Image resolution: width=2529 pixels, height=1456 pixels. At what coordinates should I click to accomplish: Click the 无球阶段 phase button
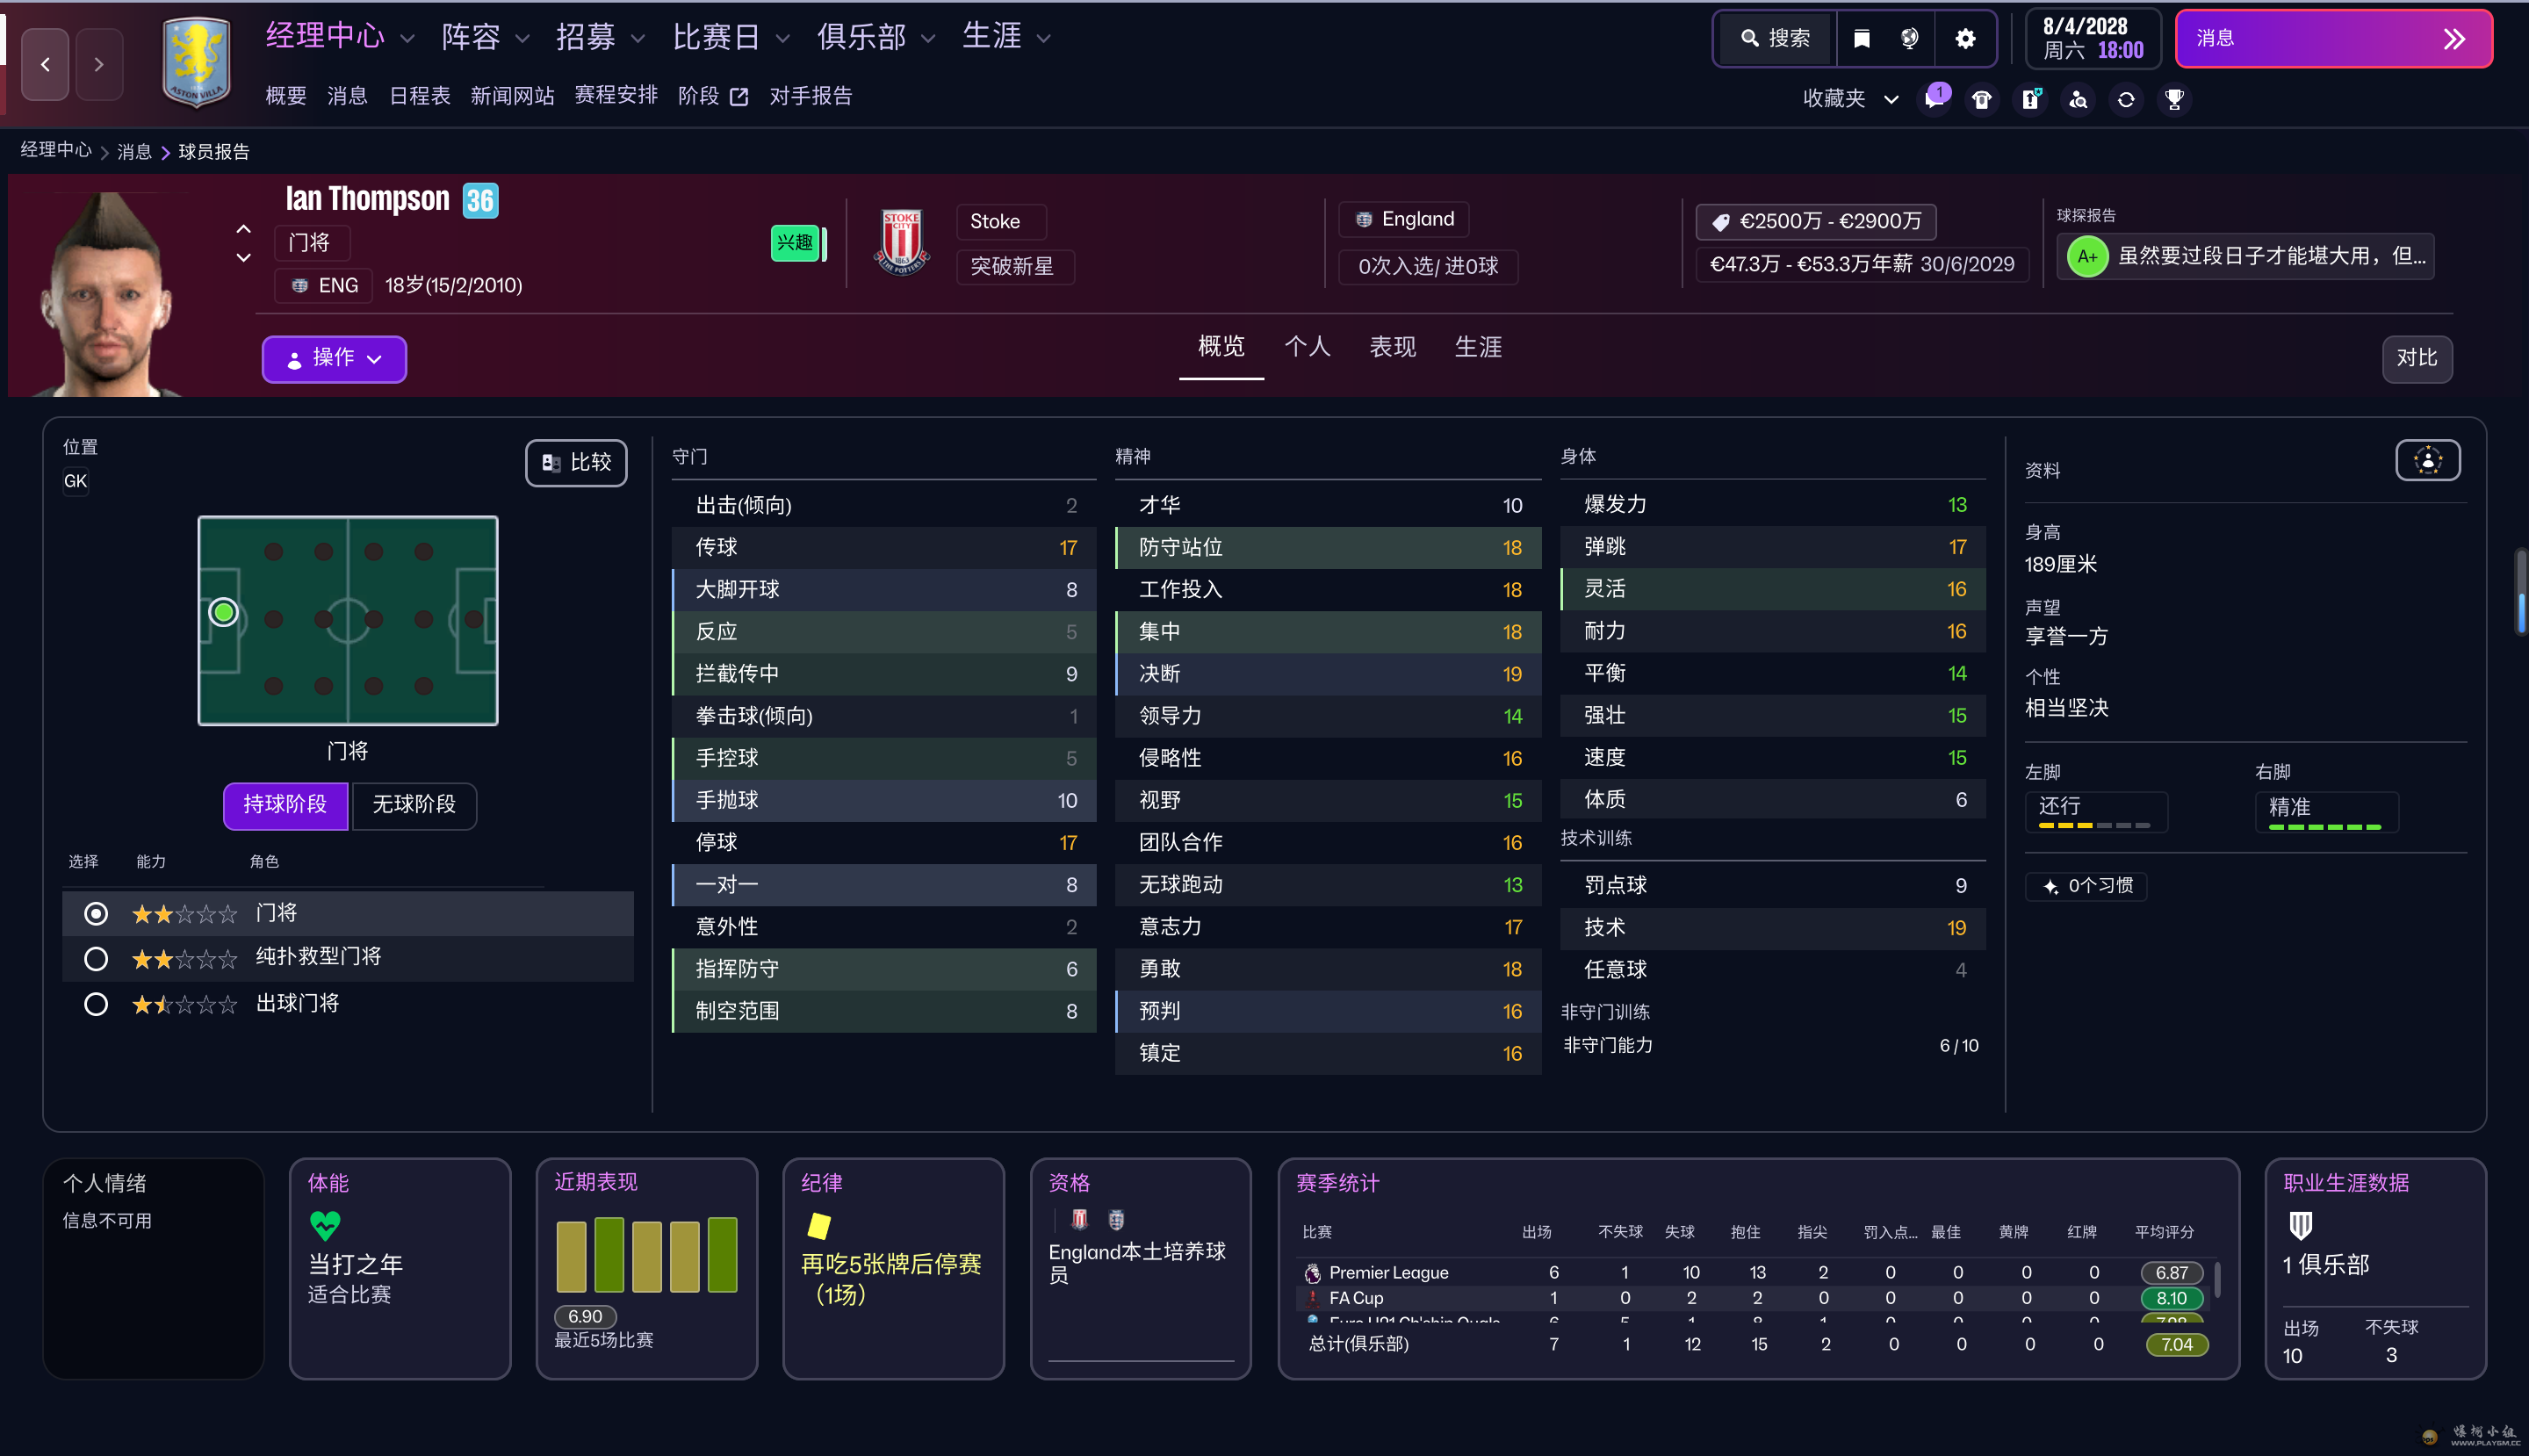414,805
